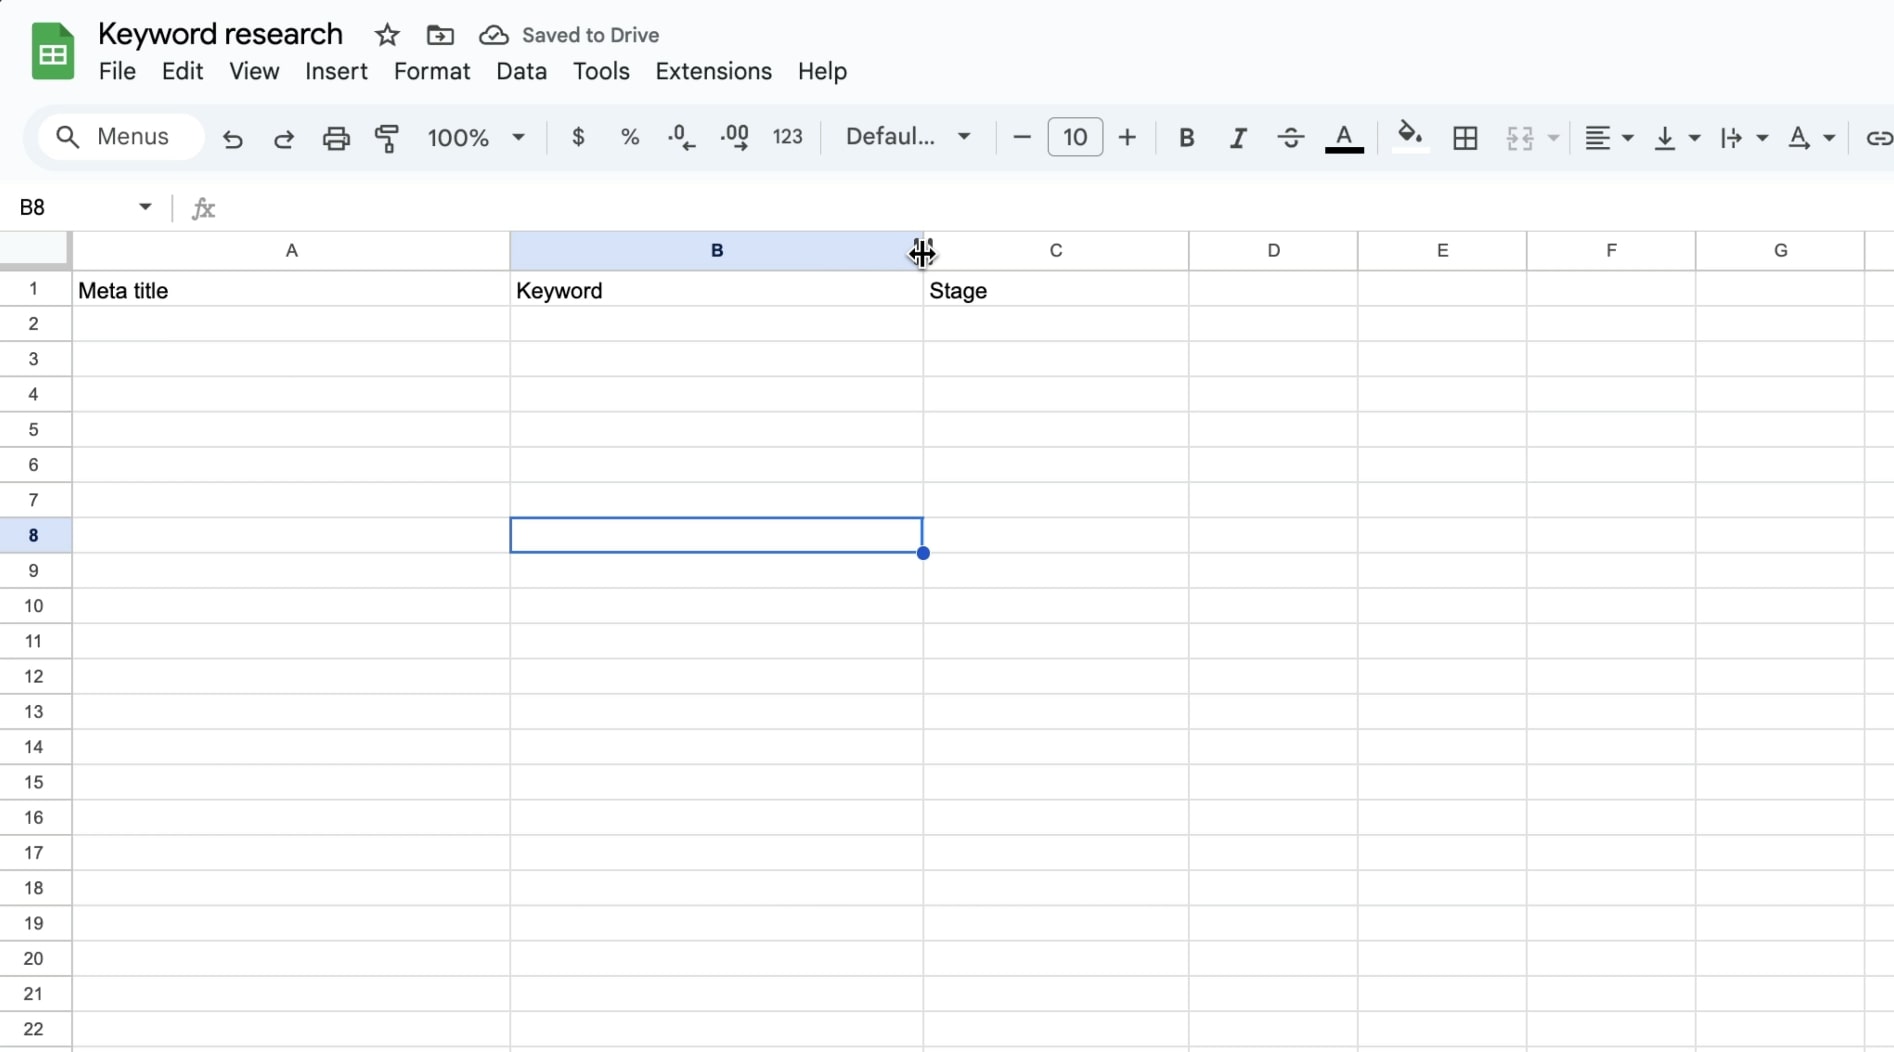Click the Print icon
1894x1052 pixels.
tap(336, 138)
